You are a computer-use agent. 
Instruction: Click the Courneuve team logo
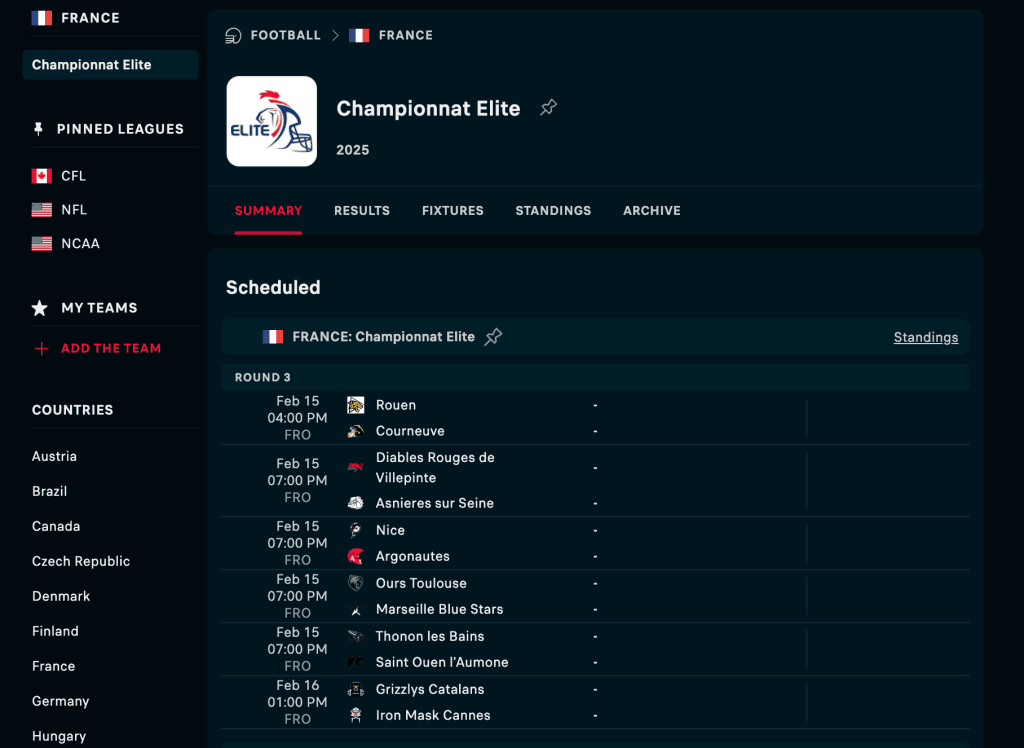tap(355, 431)
